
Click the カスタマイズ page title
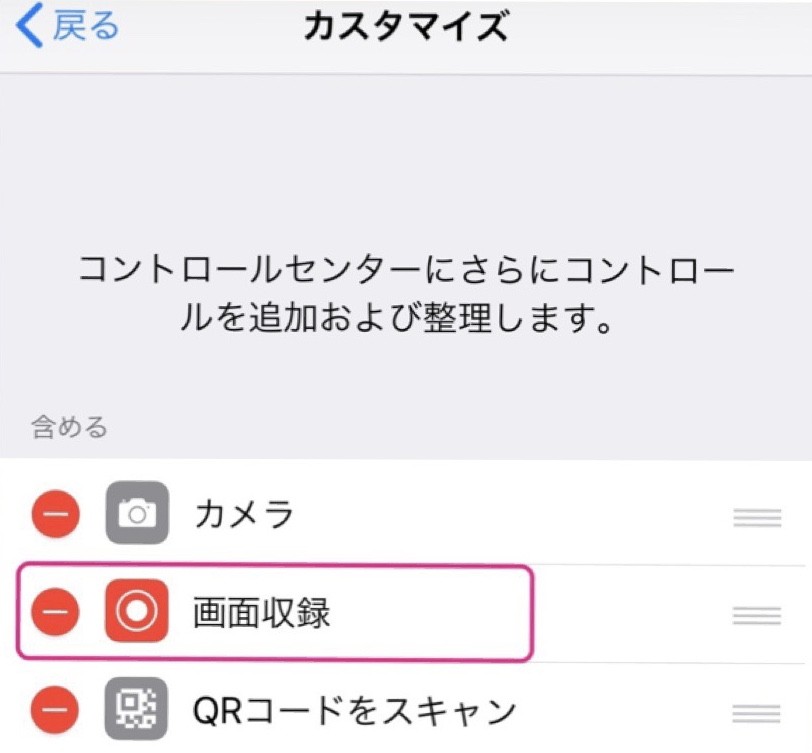(404, 28)
